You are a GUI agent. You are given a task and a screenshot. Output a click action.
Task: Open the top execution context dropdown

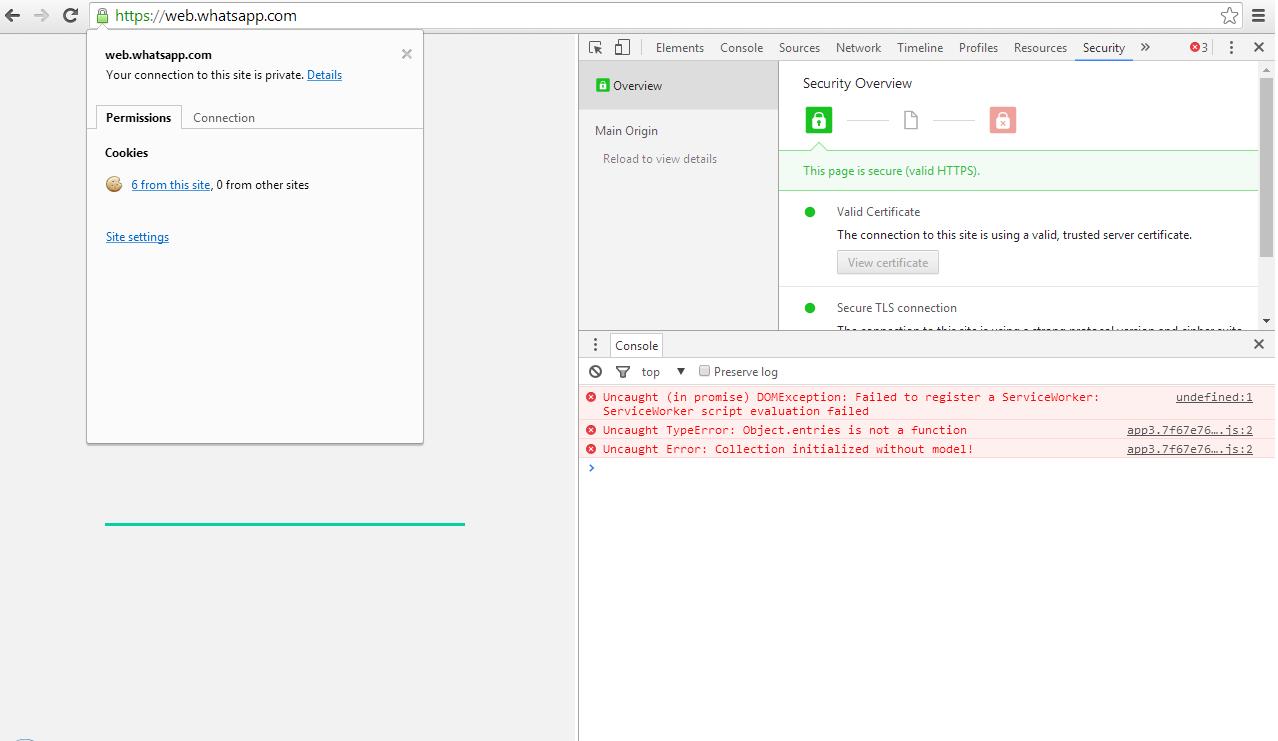(664, 371)
